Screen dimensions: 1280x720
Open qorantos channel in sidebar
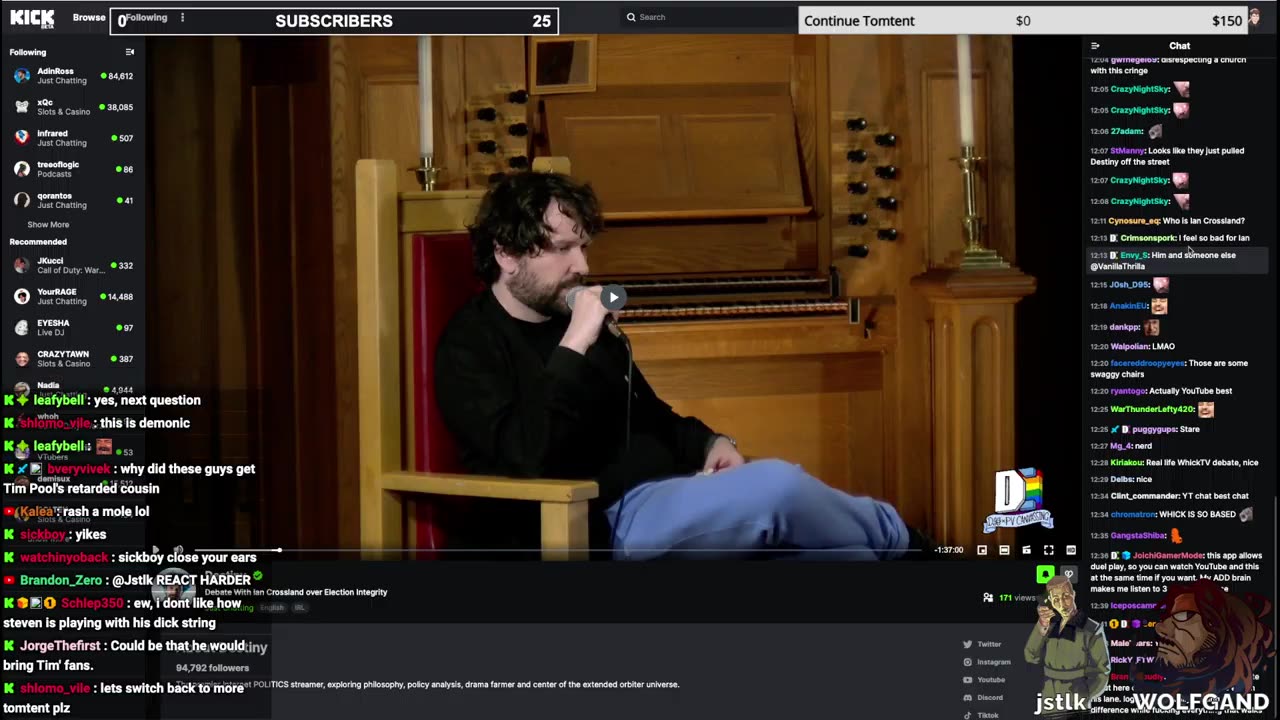click(x=73, y=200)
